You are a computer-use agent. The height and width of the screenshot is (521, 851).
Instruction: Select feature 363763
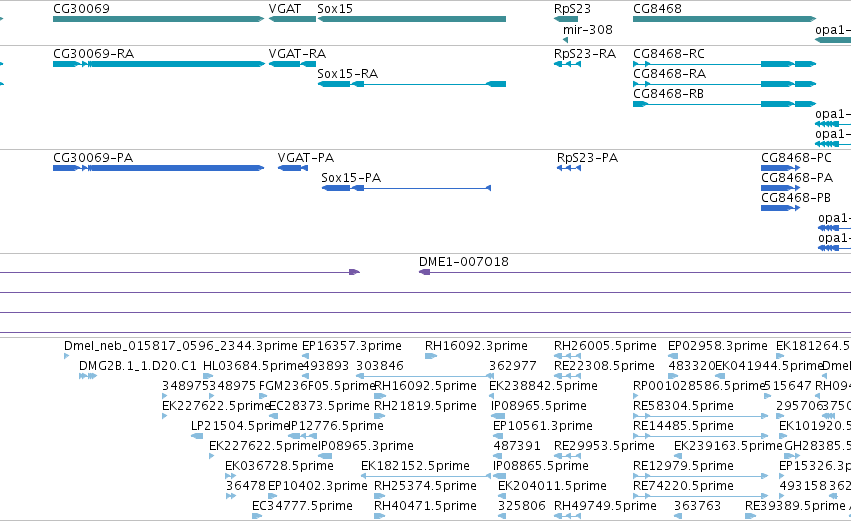[x=697, y=506]
